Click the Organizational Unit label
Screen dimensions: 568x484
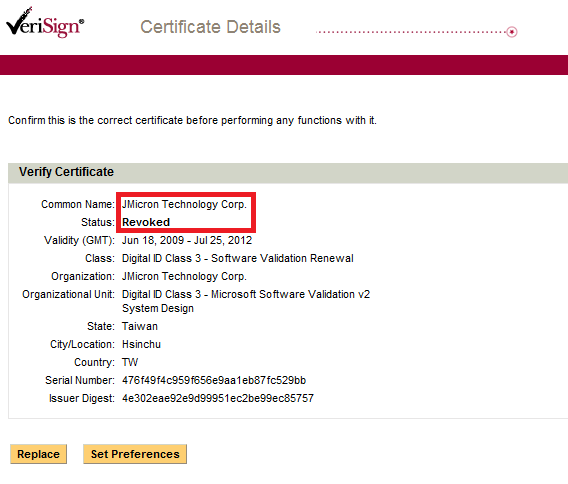click(x=68, y=294)
